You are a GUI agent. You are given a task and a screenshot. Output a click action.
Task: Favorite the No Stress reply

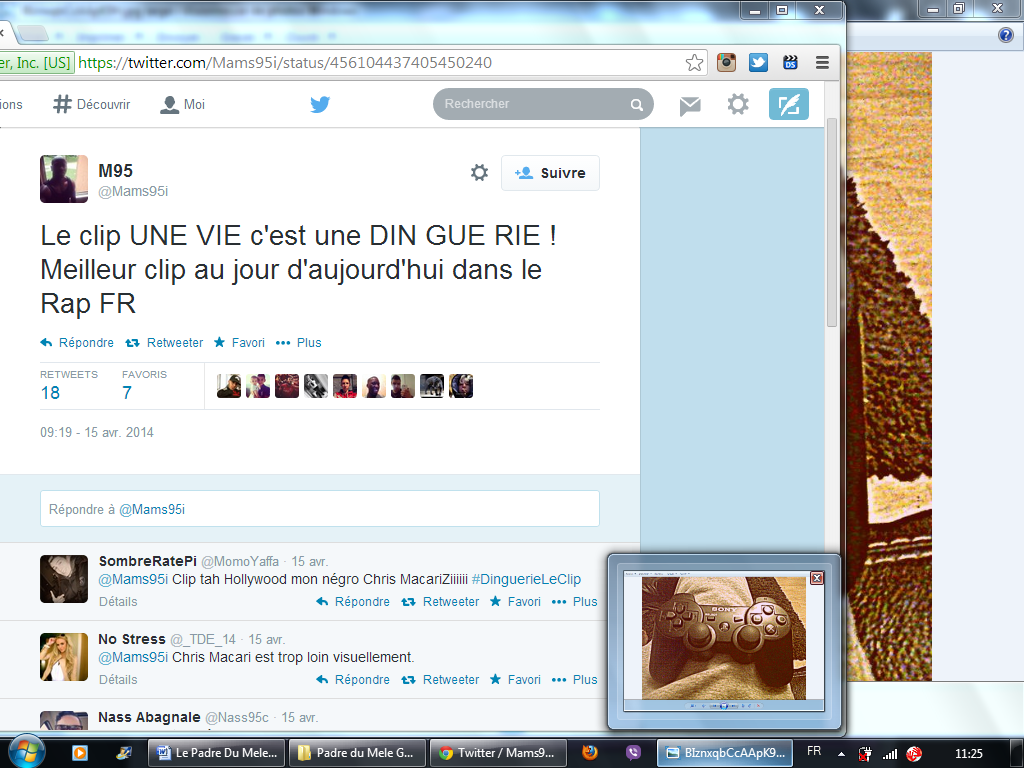(x=515, y=680)
